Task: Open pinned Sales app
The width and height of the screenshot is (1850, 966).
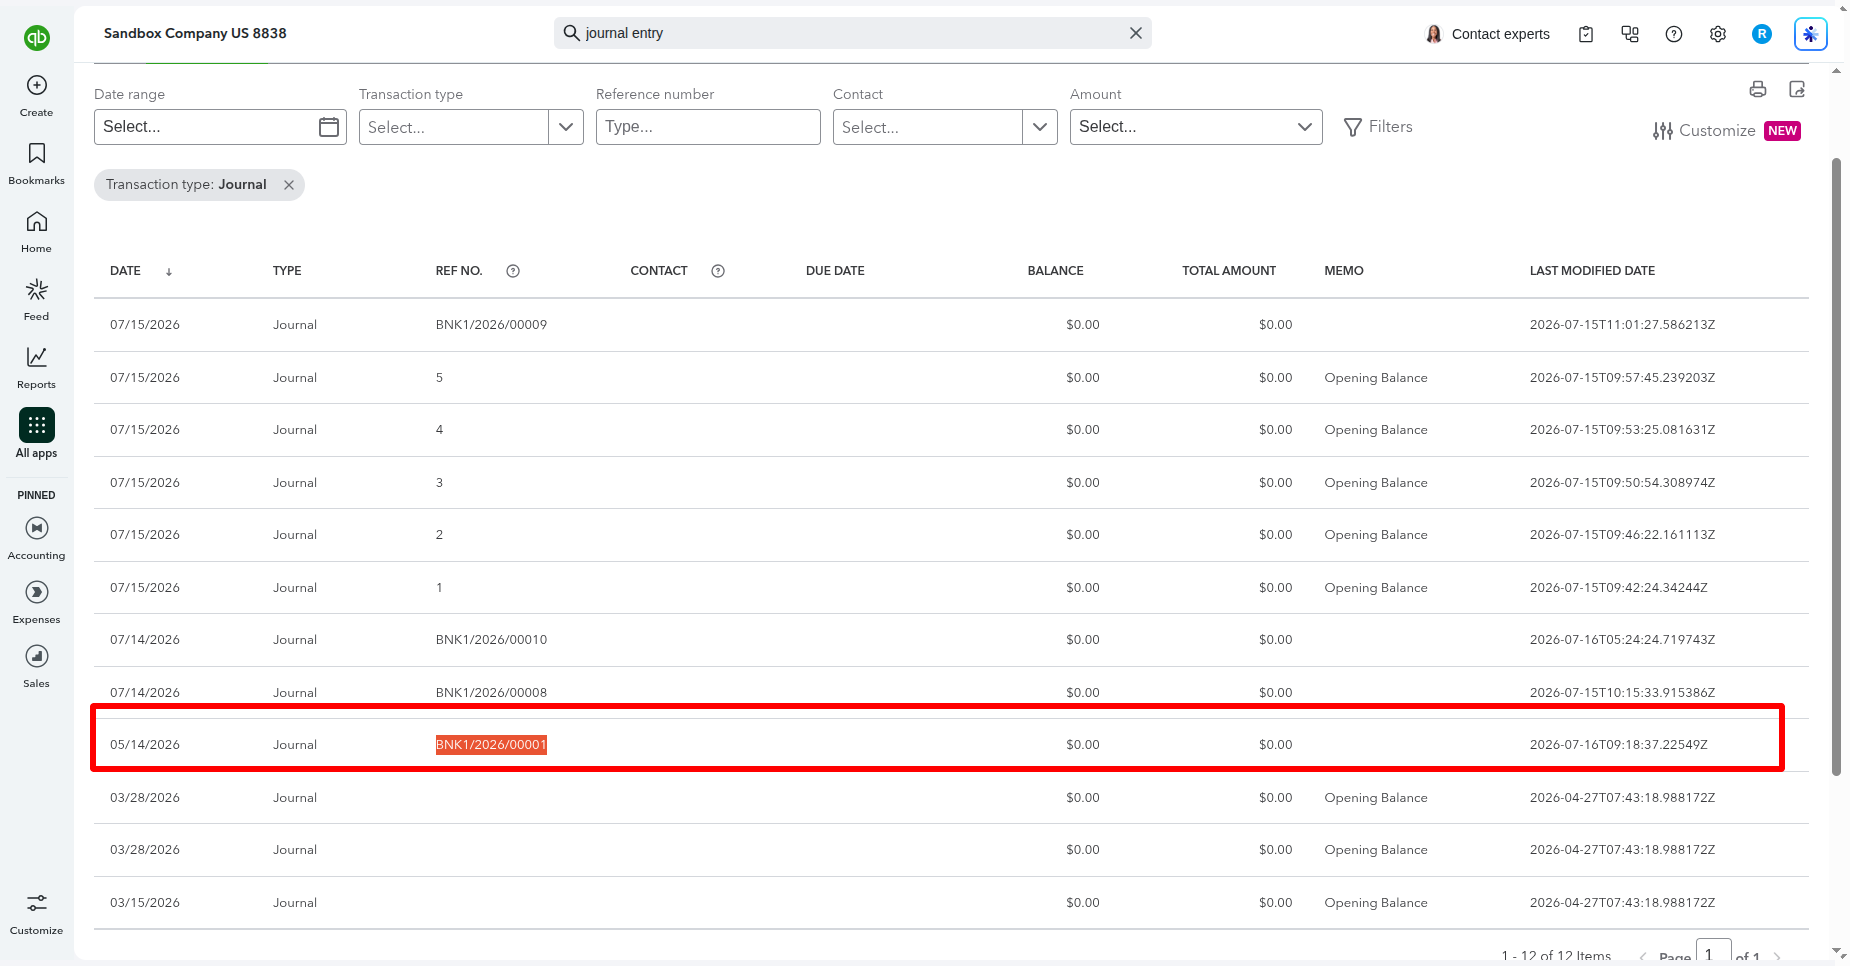Action: pyautogui.click(x=37, y=667)
